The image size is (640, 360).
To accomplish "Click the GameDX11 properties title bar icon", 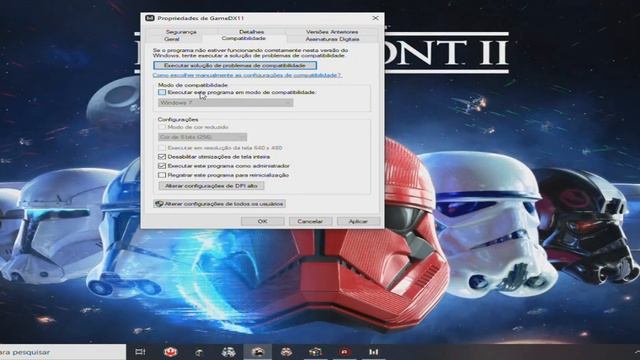I will [x=150, y=18].
